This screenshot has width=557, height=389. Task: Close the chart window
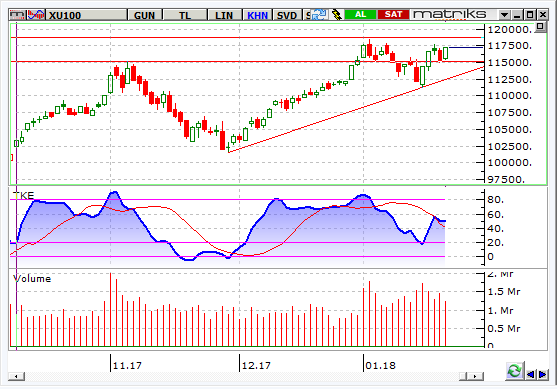(x=542, y=15)
